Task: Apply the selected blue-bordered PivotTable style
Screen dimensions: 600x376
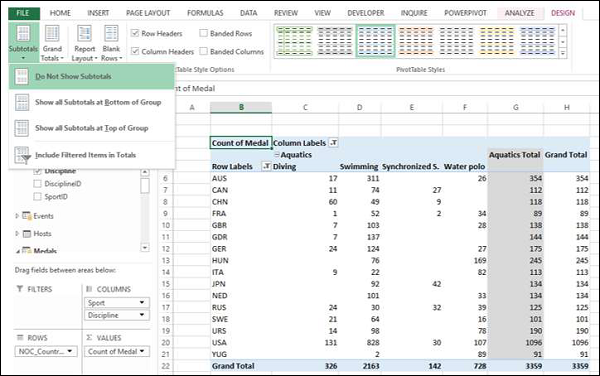Action: coord(375,41)
